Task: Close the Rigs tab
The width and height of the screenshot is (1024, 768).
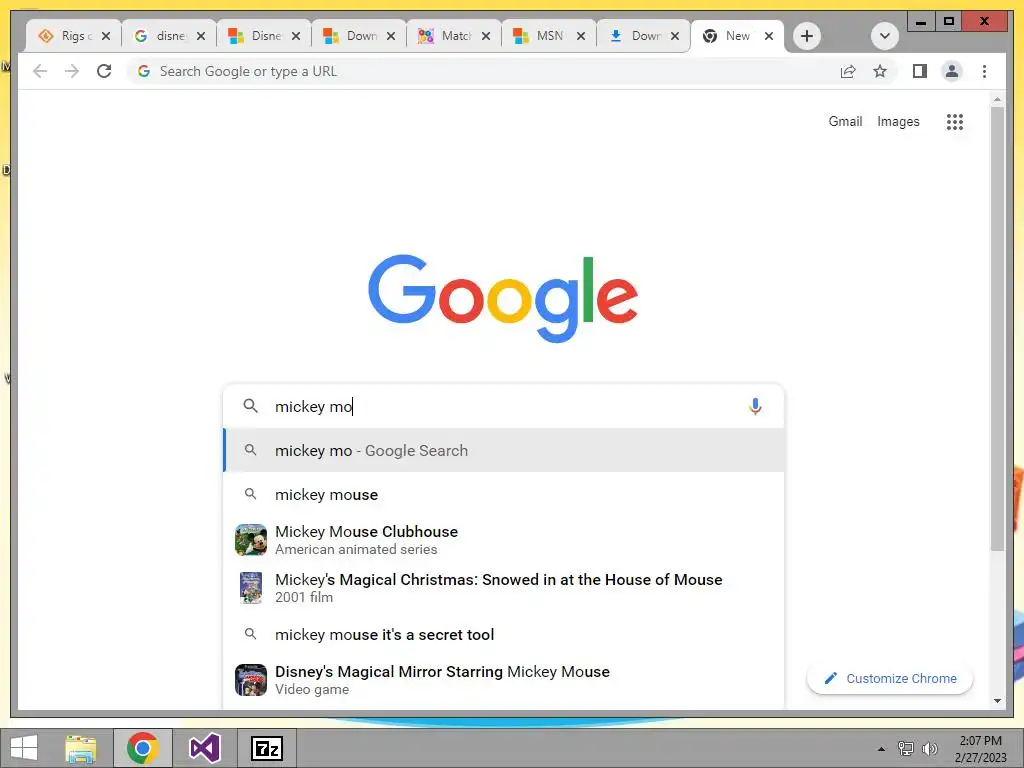Action: click(x=106, y=36)
